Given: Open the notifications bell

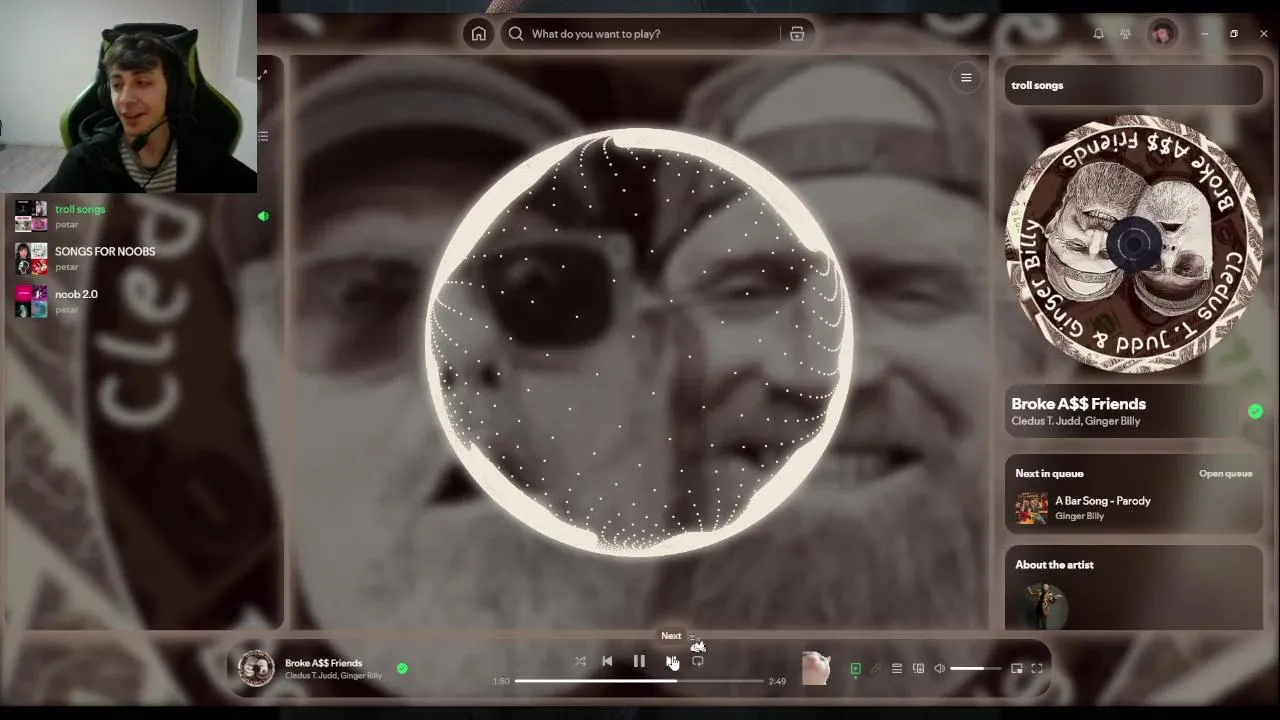Looking at the screenshot, I should pyautogui.click(x=1098, y=34).
